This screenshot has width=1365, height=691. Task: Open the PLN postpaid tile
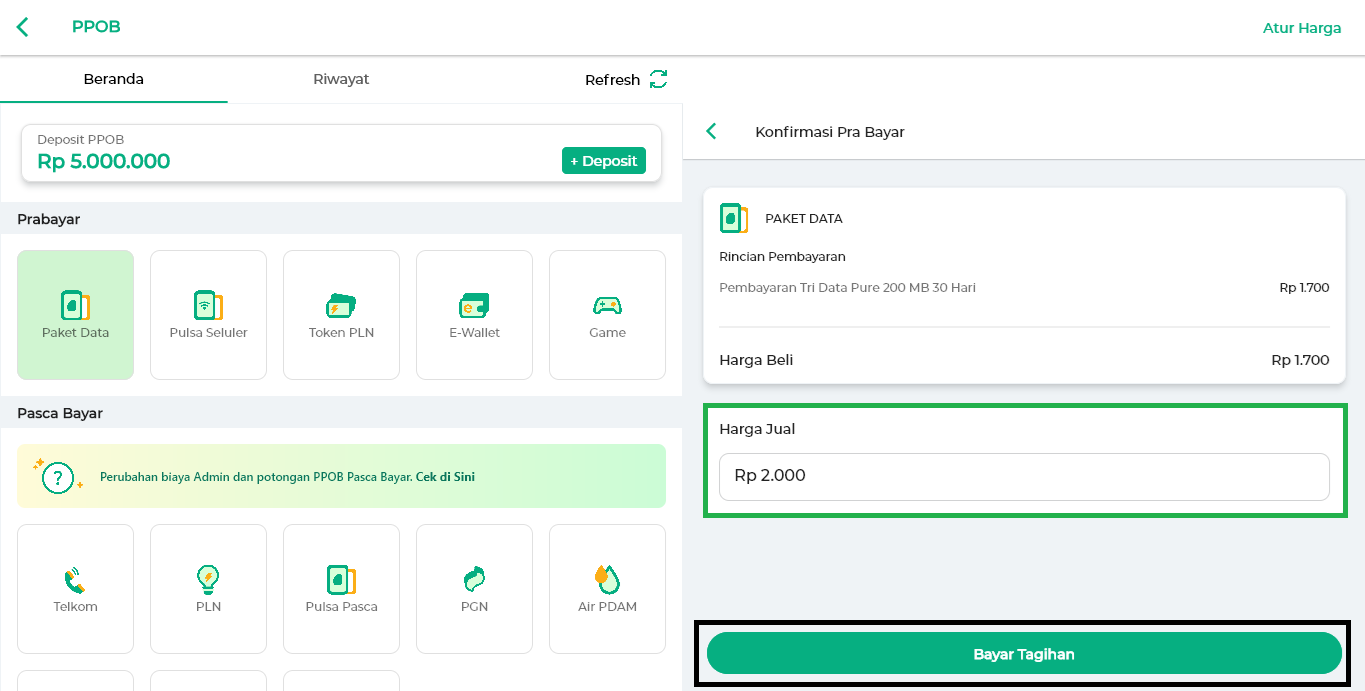[x=208, y=589]
